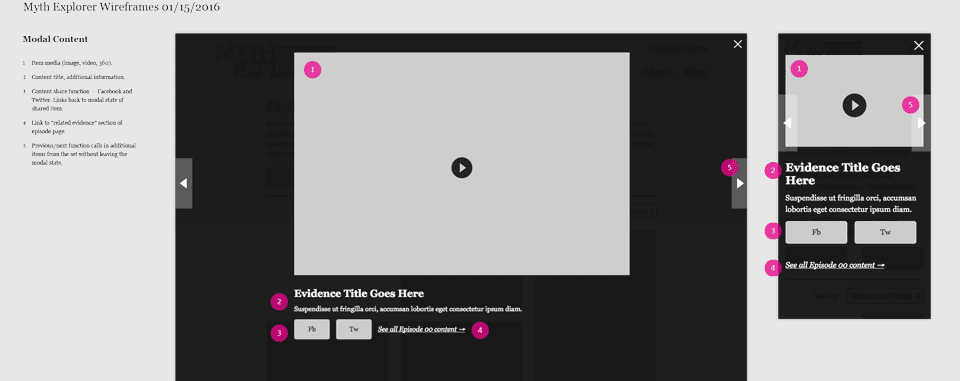The height and width of the screenshot is (381, 960).
Task: Play the video in the mobile modal
Action: tap(854, 105)
